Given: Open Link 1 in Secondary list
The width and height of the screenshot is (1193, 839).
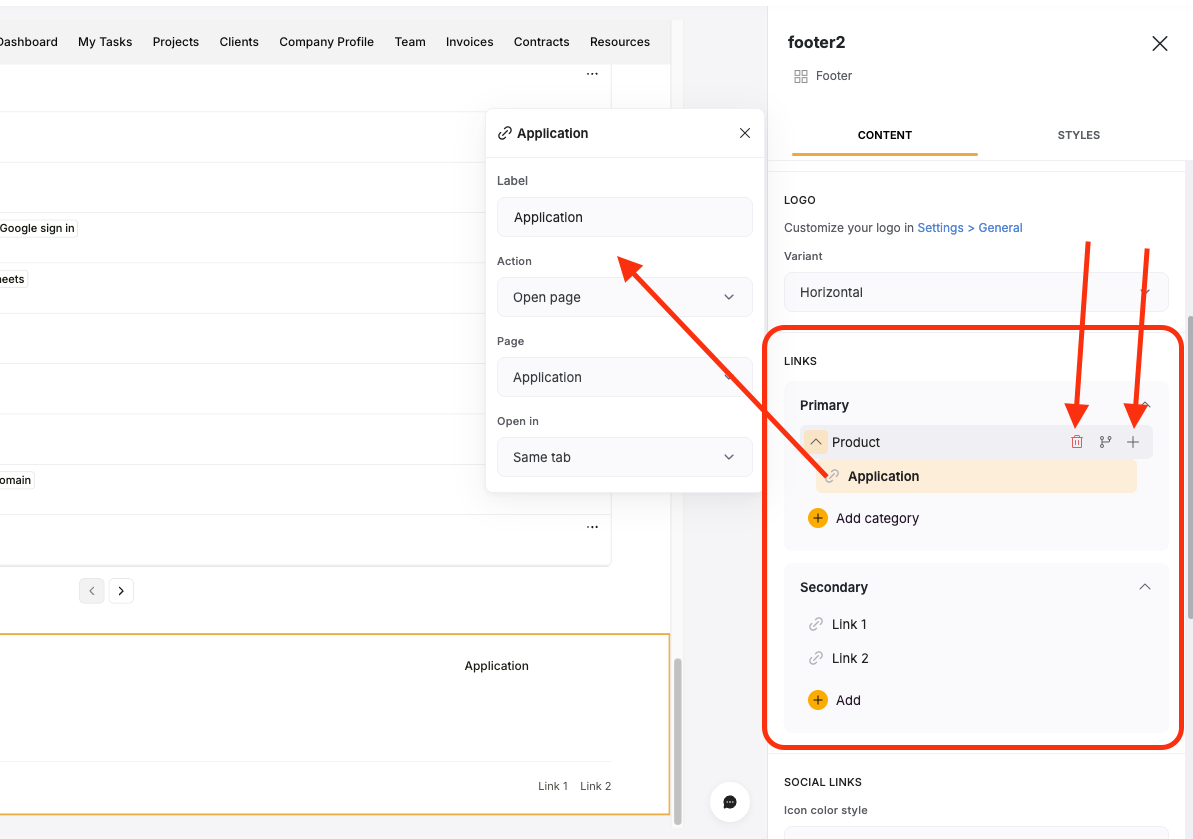Looking at the screenshot, I should point(849,624).
